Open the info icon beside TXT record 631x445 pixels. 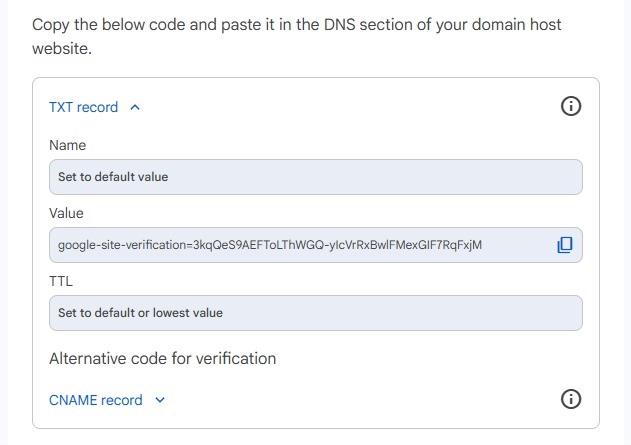pyautogui.click(x=571, y=107)
